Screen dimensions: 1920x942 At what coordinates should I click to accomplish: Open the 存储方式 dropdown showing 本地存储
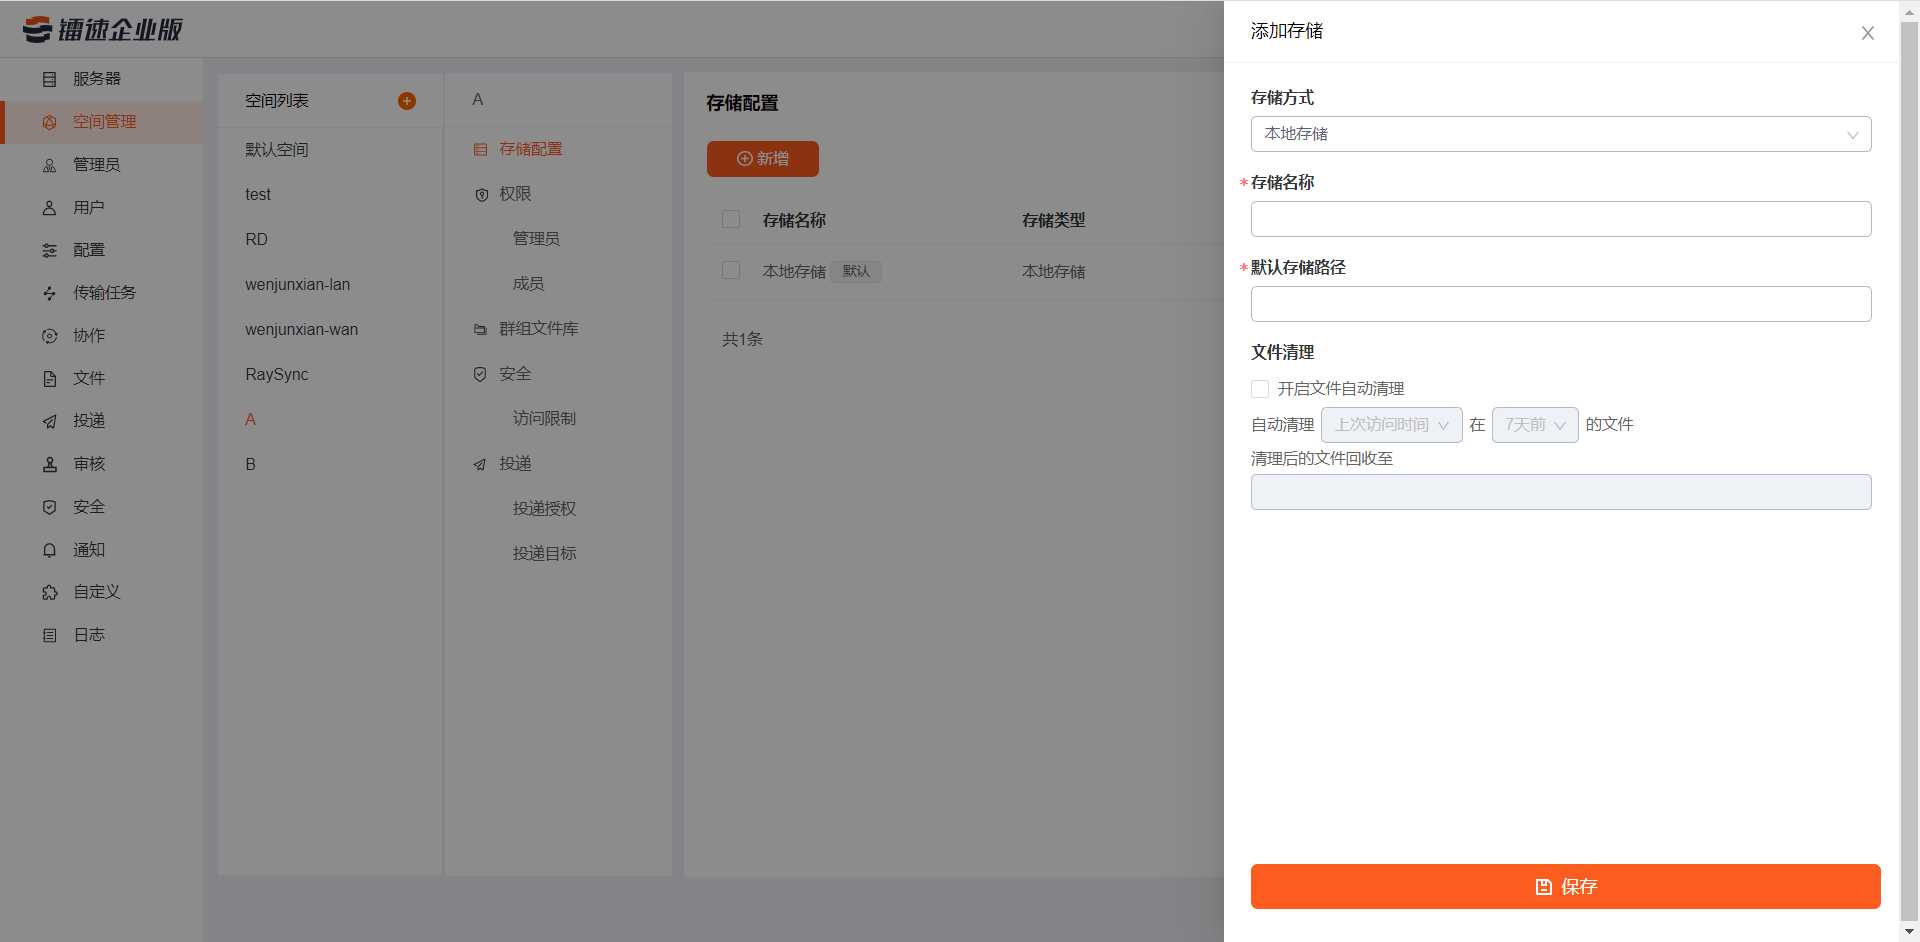click(1560, 133)
